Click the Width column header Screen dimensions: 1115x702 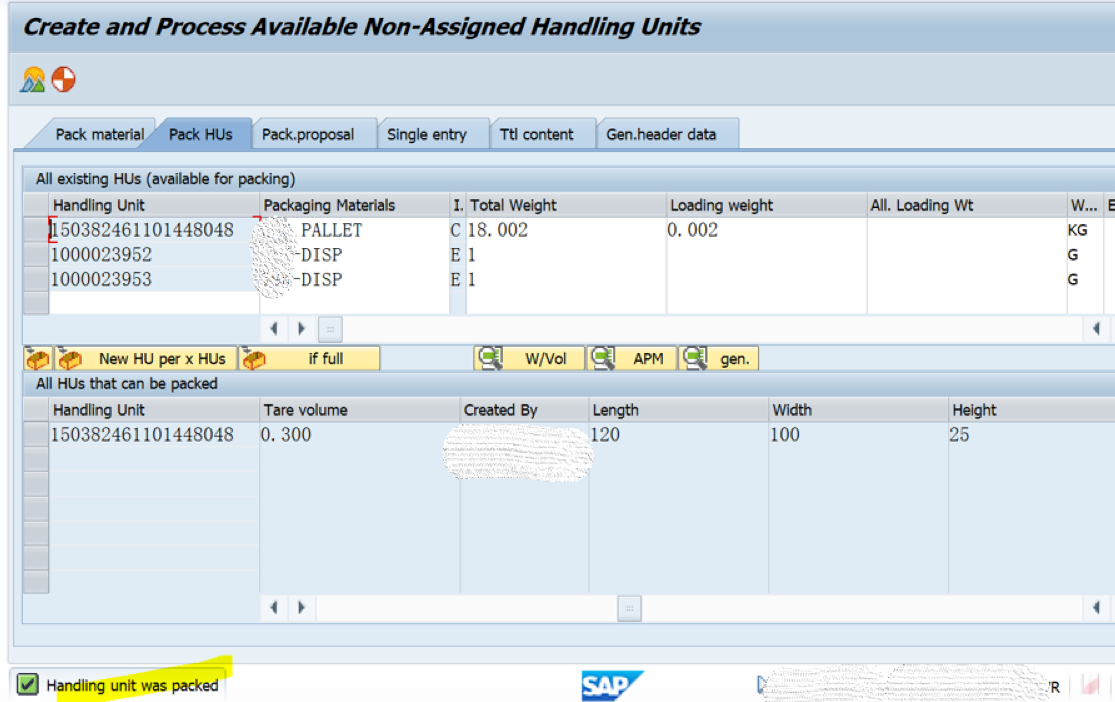pyautogui.click(x=858, y=410)
